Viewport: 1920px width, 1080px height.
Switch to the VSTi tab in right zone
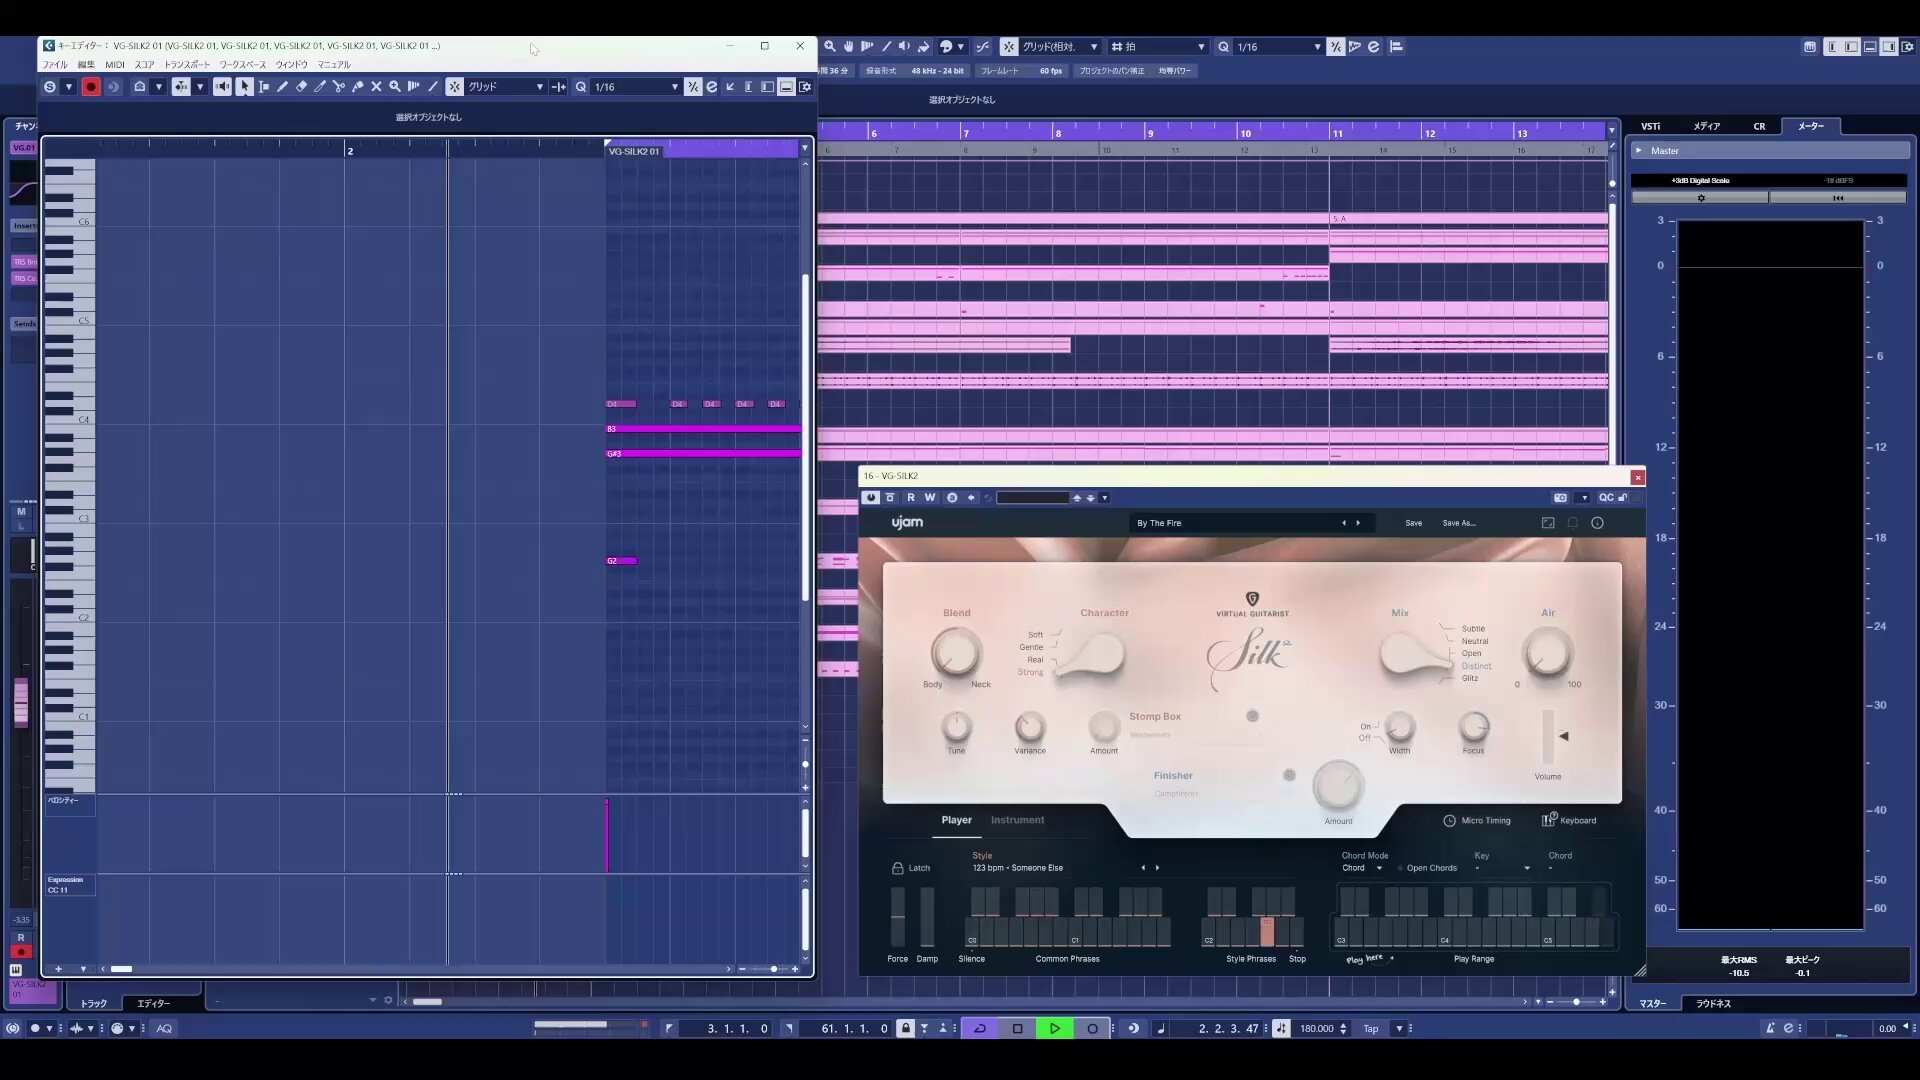point(1651,126)
